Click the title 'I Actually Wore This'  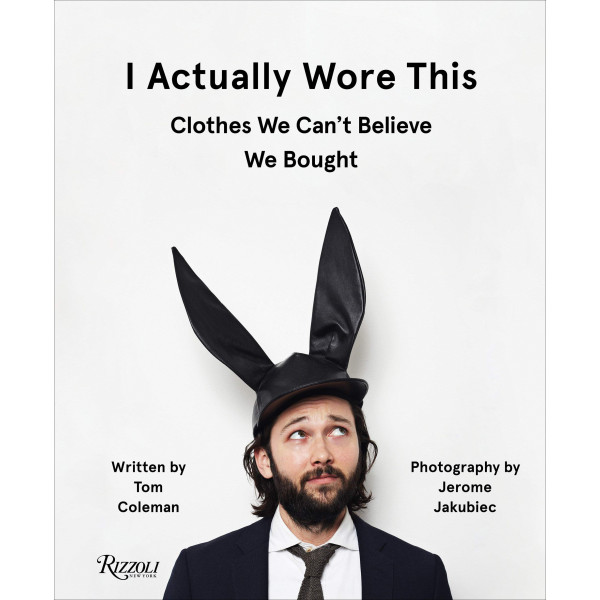click(302, 77)
